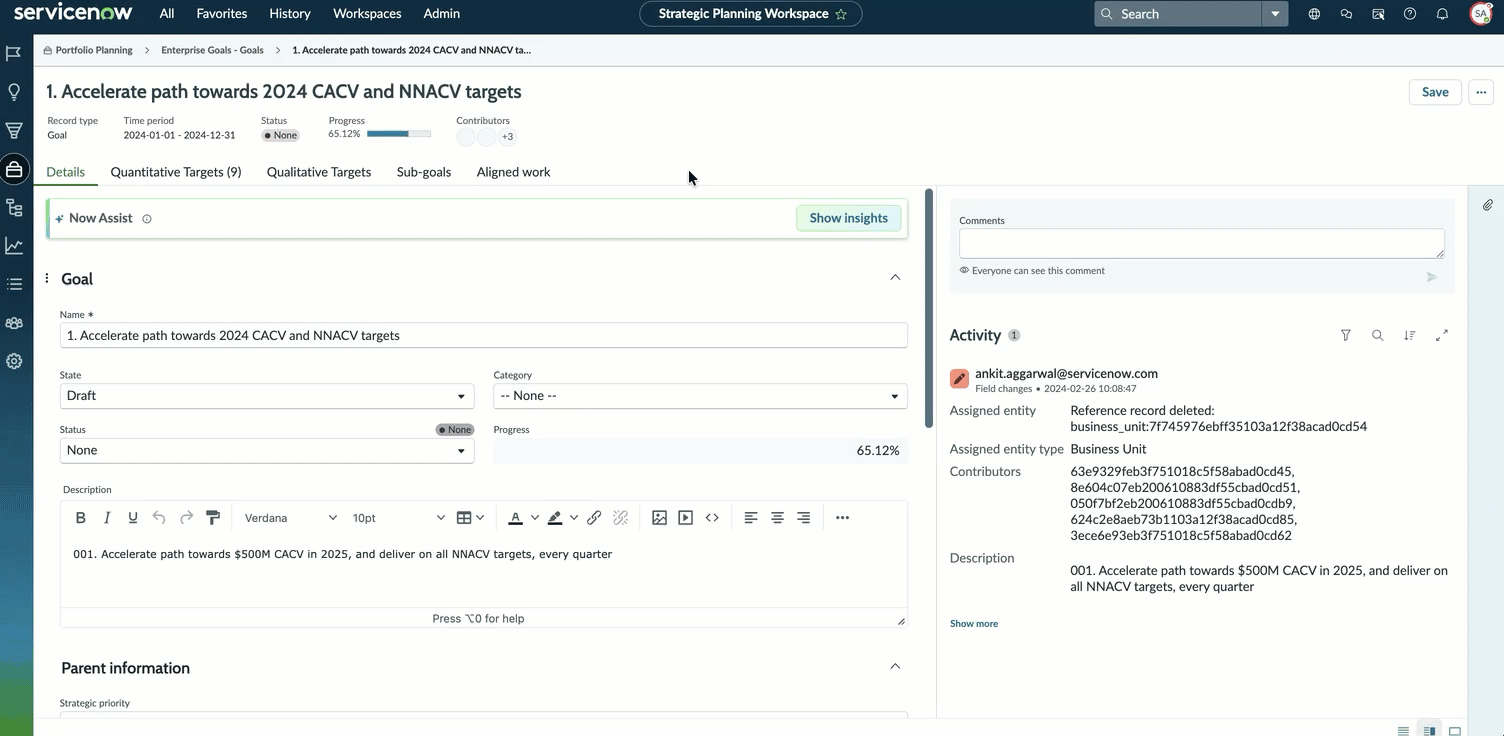1504x736 pixels.
Task: Expand the Activity panel to full view
Action: (x=1442, y=336)
